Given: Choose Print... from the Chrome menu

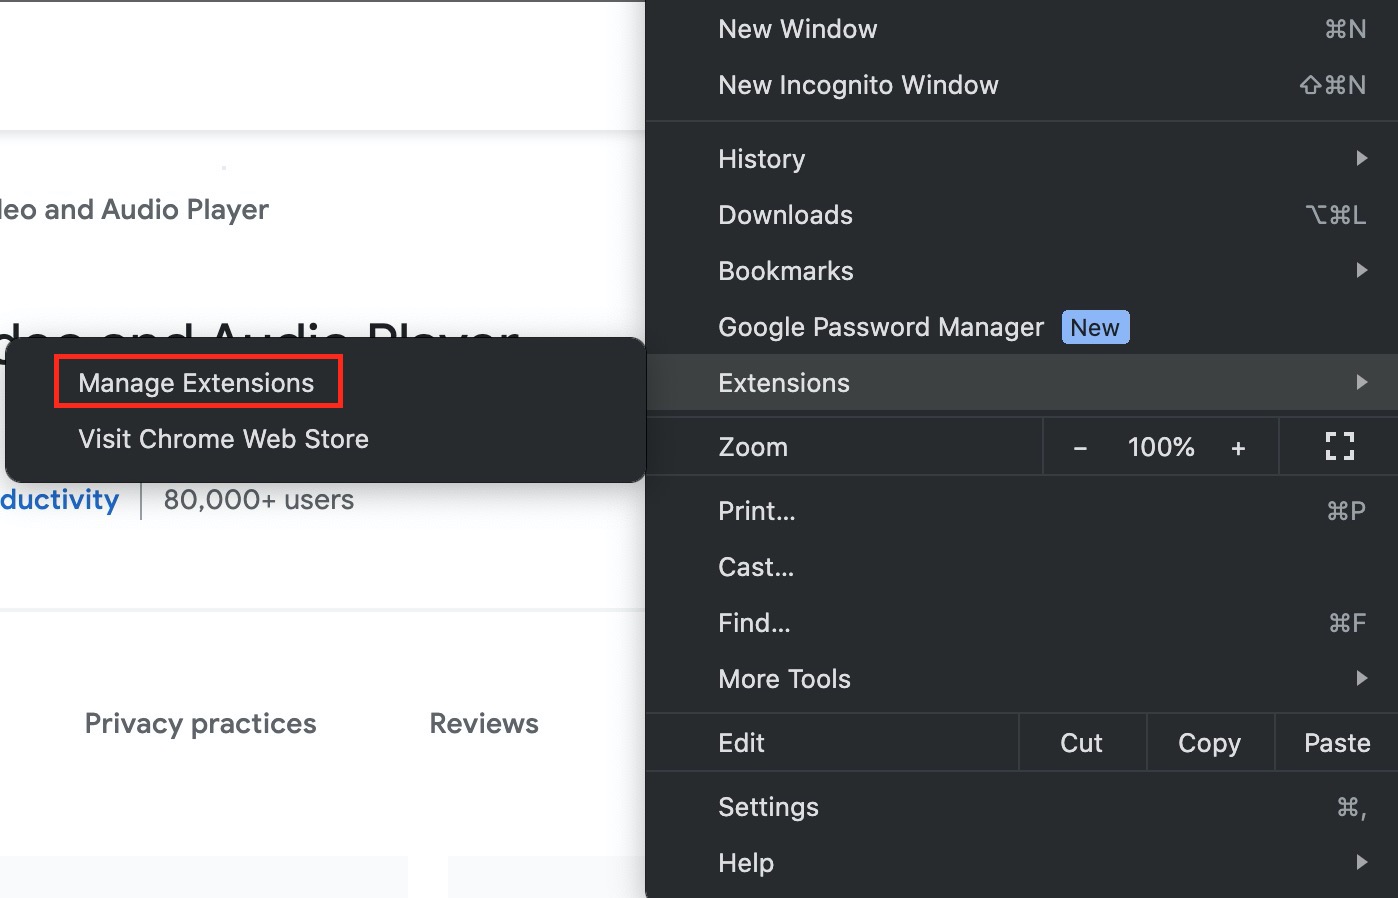Looking at the screenshot, I should pos(1022,511).
